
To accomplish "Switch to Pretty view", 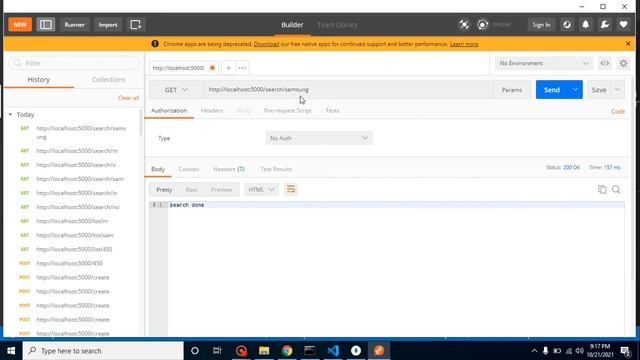I will [x=164, y=190].
